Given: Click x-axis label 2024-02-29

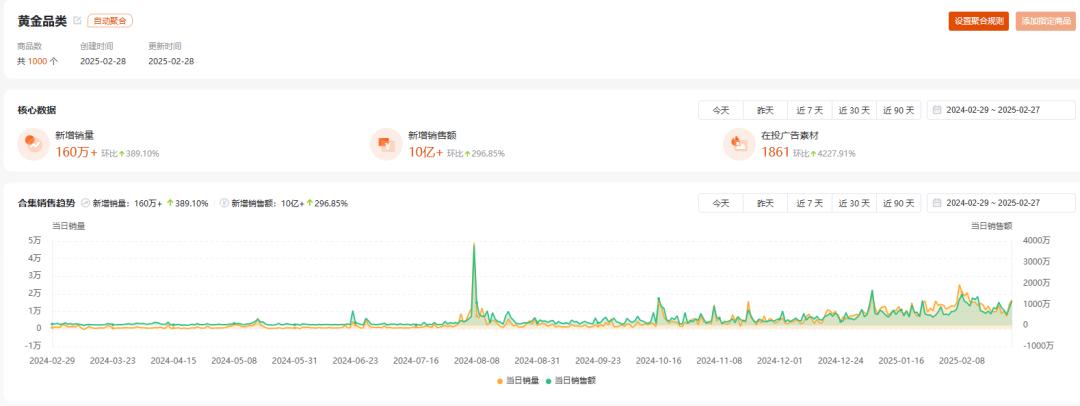Looking at the screenshot, I should (x=52, y=360).
